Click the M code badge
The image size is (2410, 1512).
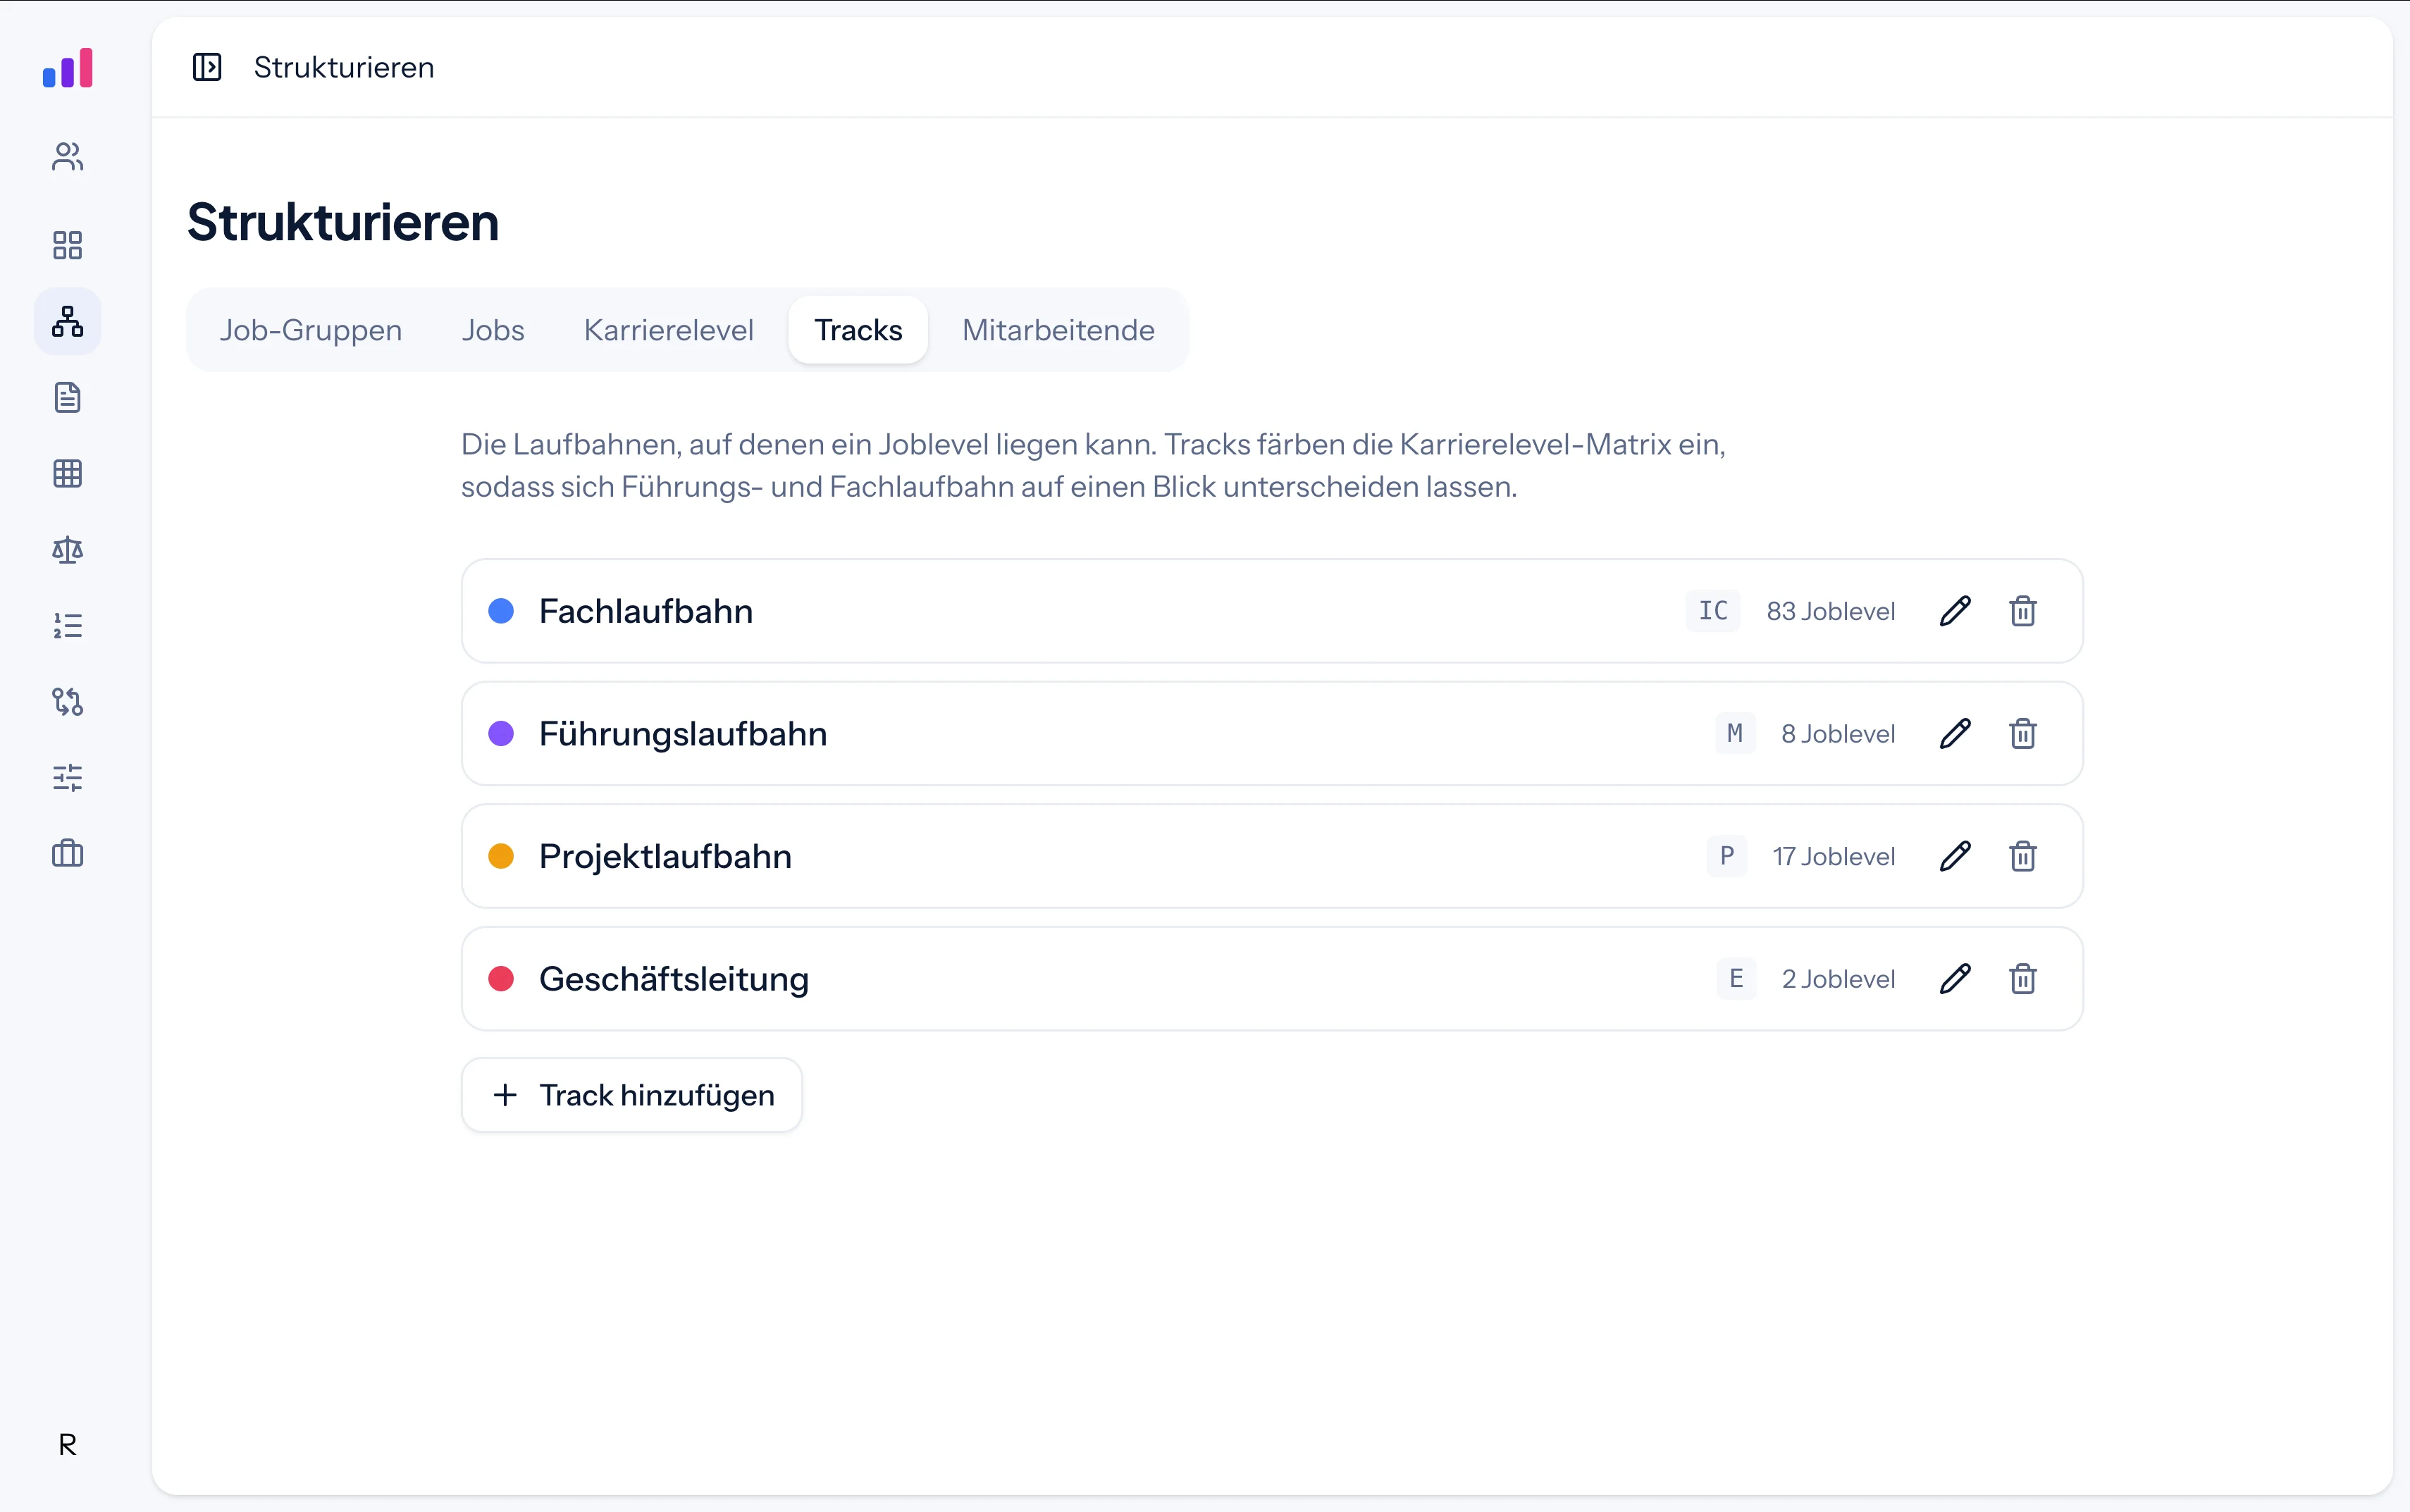click(x=1735, y=734)
